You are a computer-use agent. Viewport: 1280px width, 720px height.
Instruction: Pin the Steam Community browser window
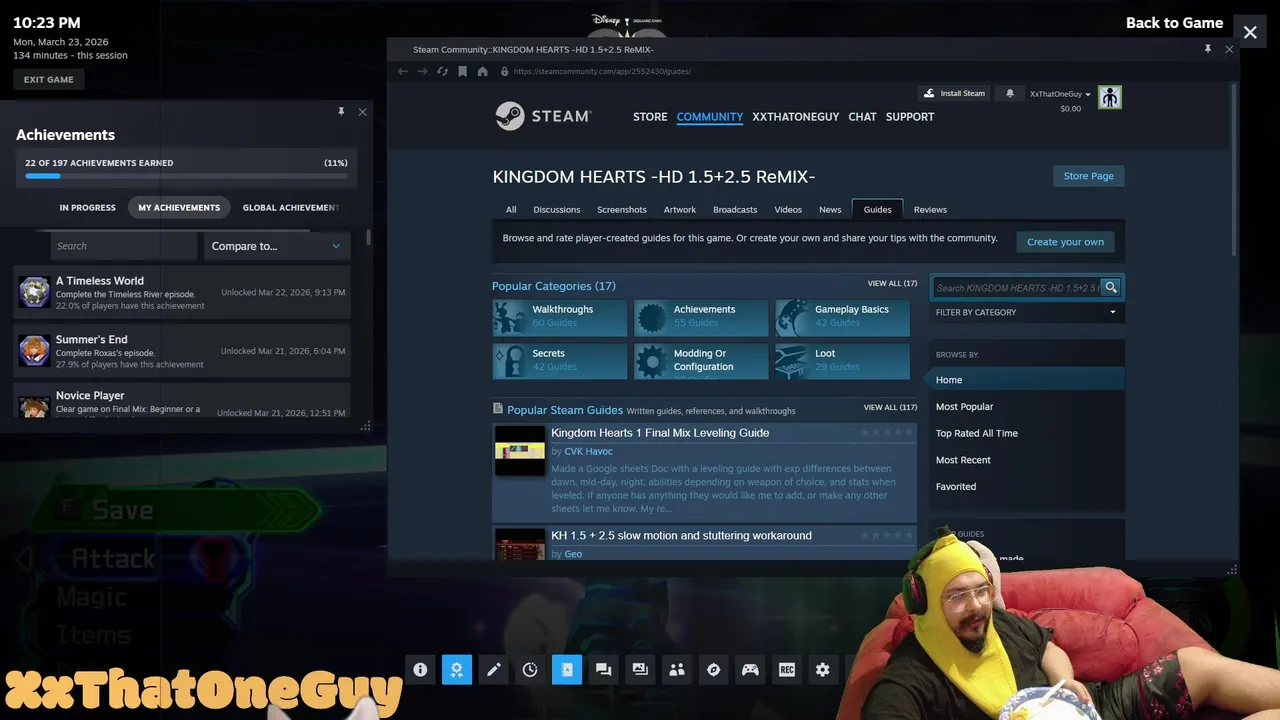coord(1208,49)
